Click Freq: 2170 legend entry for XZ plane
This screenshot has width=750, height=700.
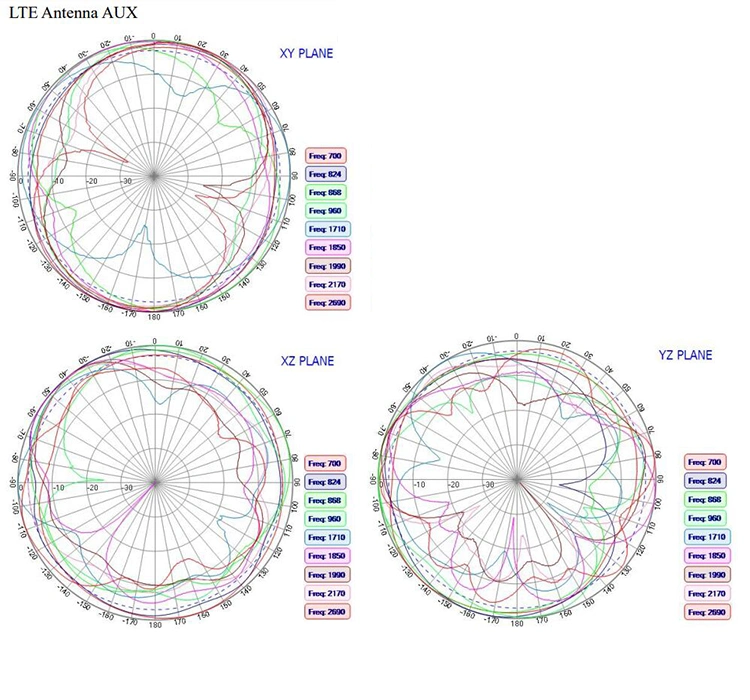tap(325, 592)
